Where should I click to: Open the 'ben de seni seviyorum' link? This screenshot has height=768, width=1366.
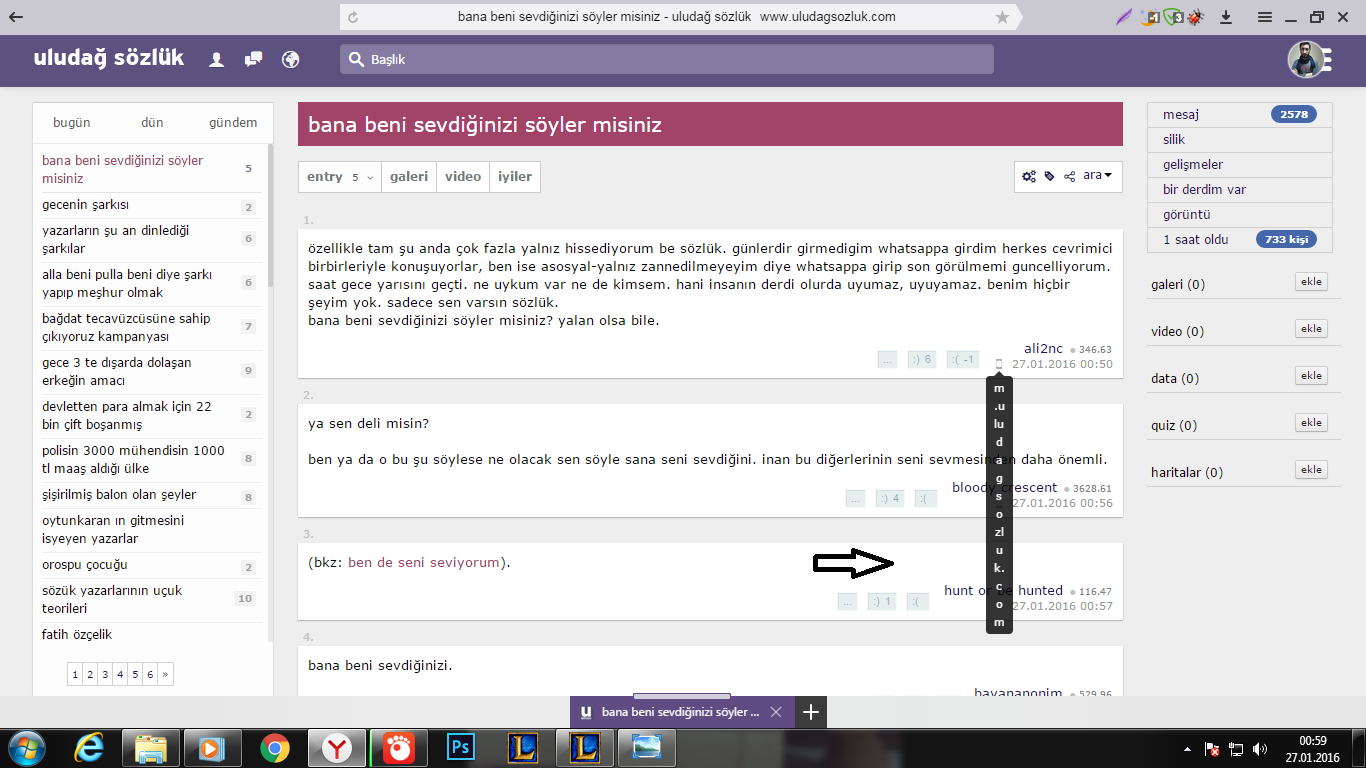(424, 562)
